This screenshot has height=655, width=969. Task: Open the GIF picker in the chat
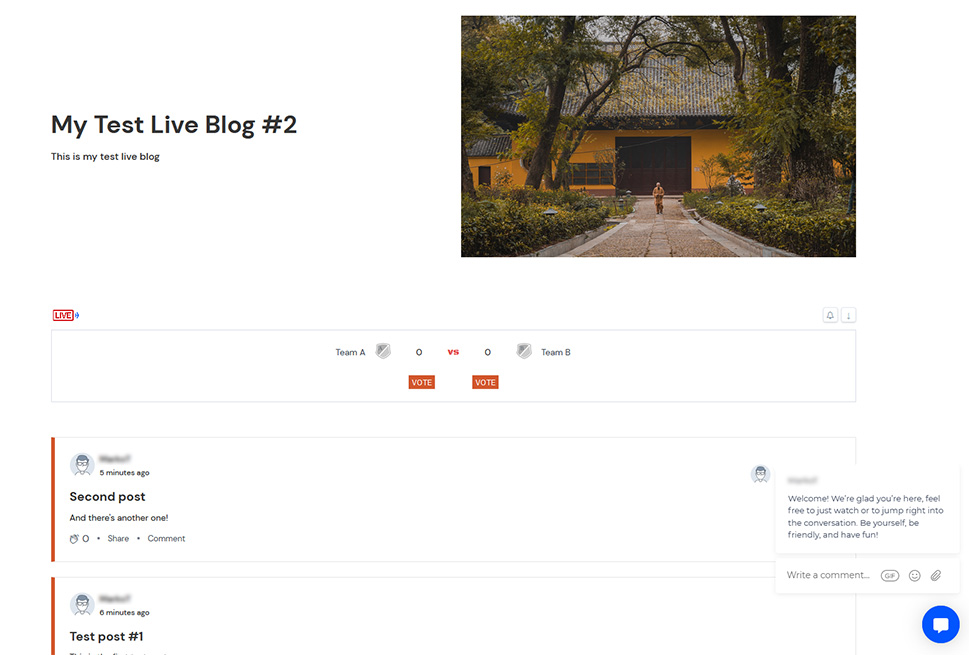pos(890,575)
